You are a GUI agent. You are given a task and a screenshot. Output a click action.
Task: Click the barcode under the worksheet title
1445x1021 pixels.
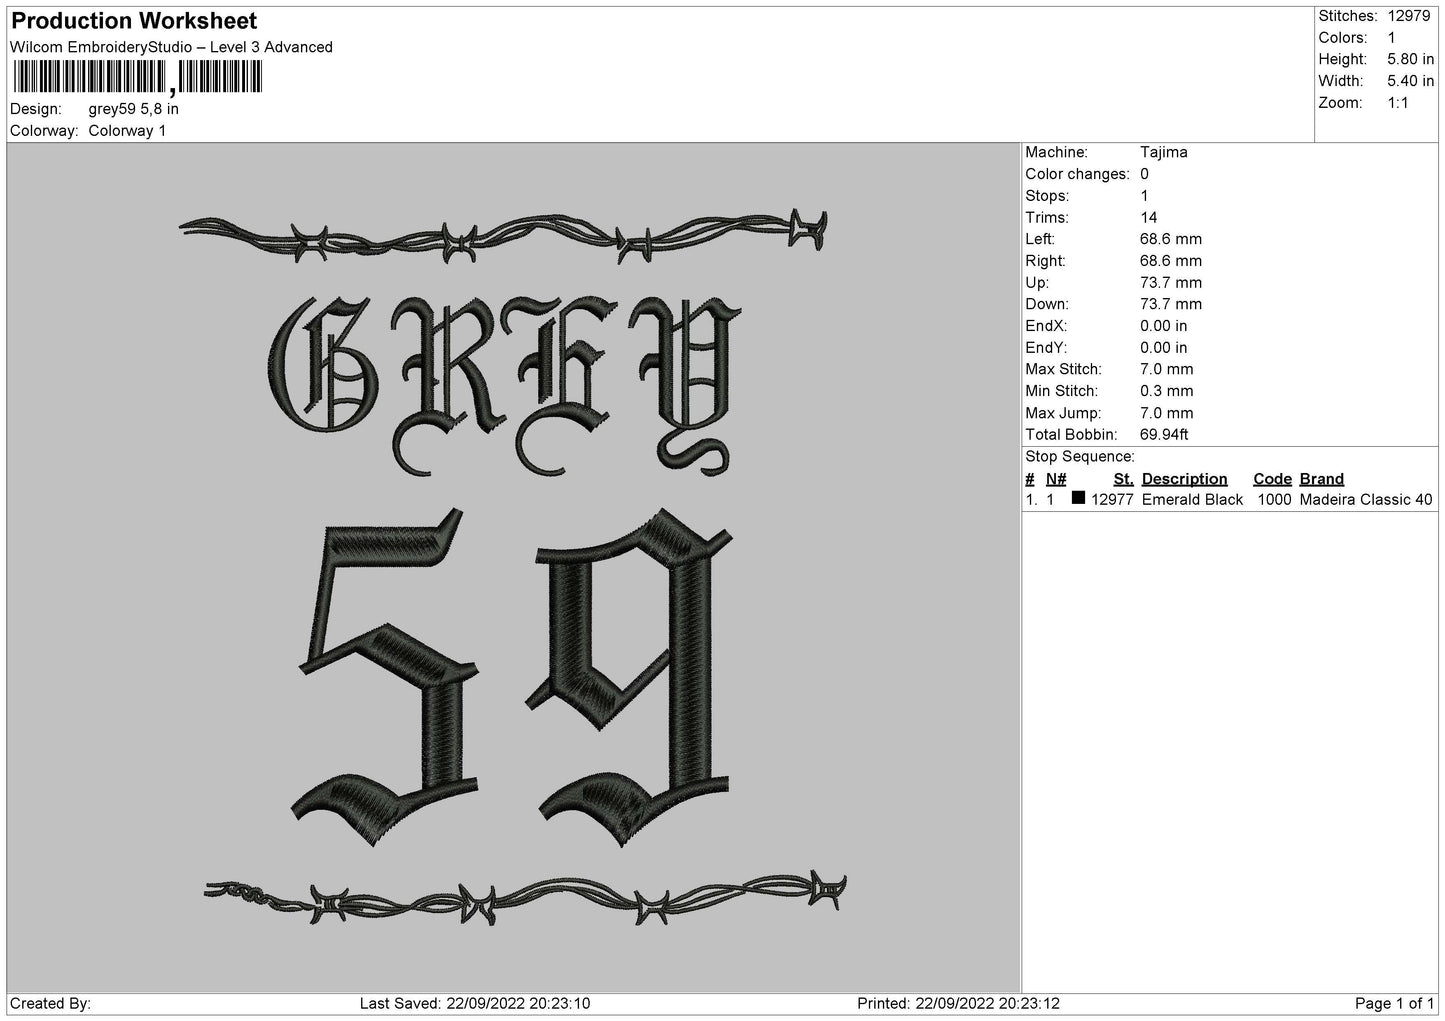click(x=137, y=77)
